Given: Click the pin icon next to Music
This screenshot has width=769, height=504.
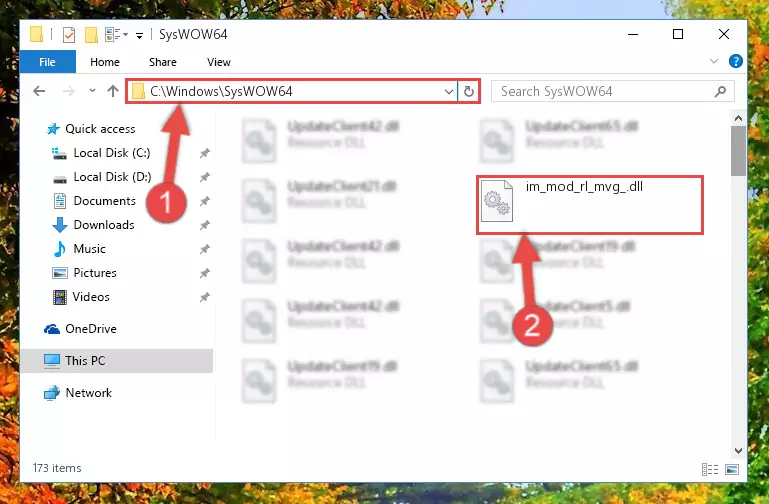Looking at the screenshot, I should tap(205, 250).
